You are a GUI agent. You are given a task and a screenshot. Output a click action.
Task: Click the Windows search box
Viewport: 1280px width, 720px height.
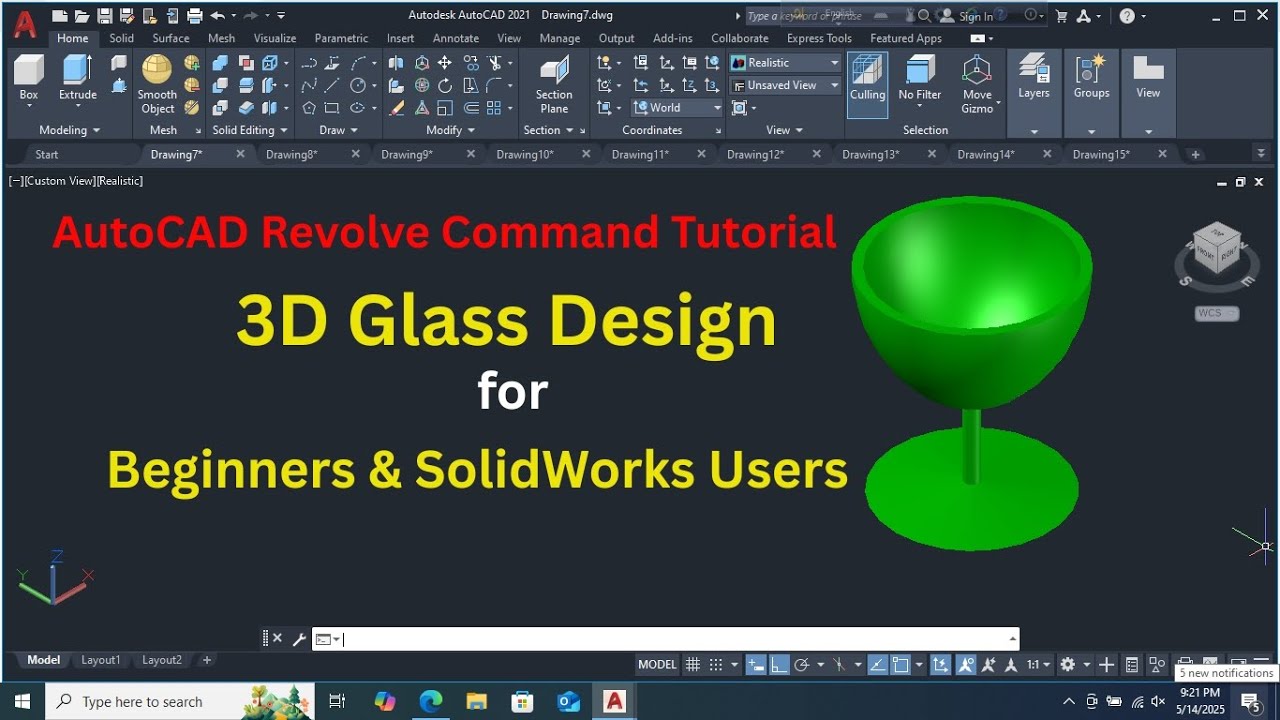tap(180, 702)
